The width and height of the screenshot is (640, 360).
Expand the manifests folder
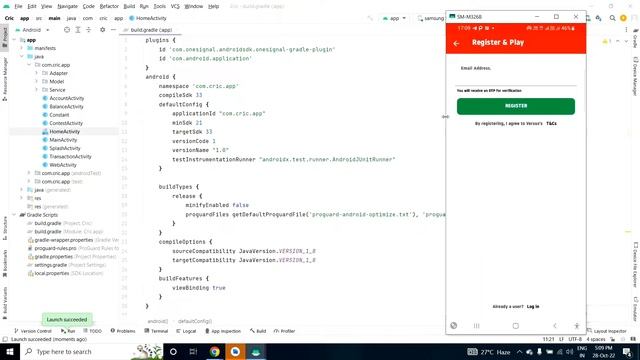[x=22, y=48]
